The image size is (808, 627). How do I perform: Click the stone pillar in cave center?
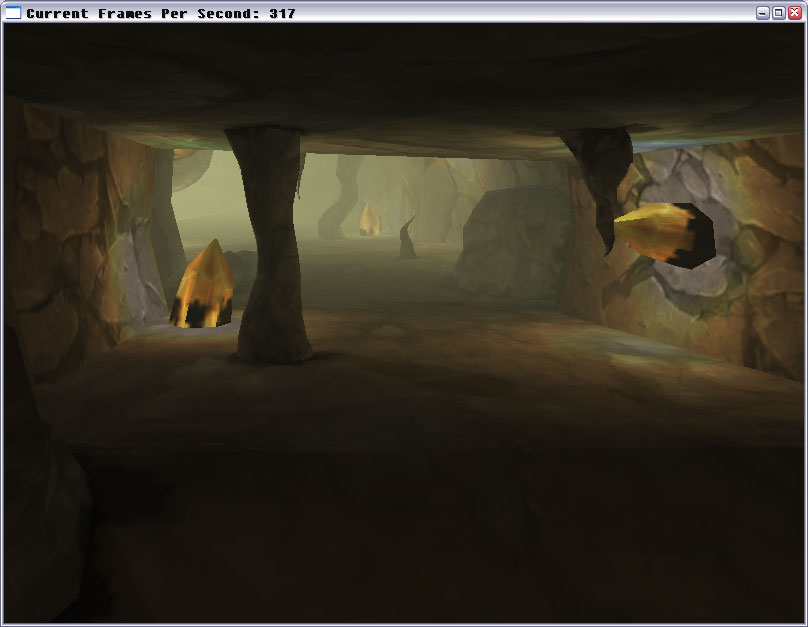tap(272, 244)
